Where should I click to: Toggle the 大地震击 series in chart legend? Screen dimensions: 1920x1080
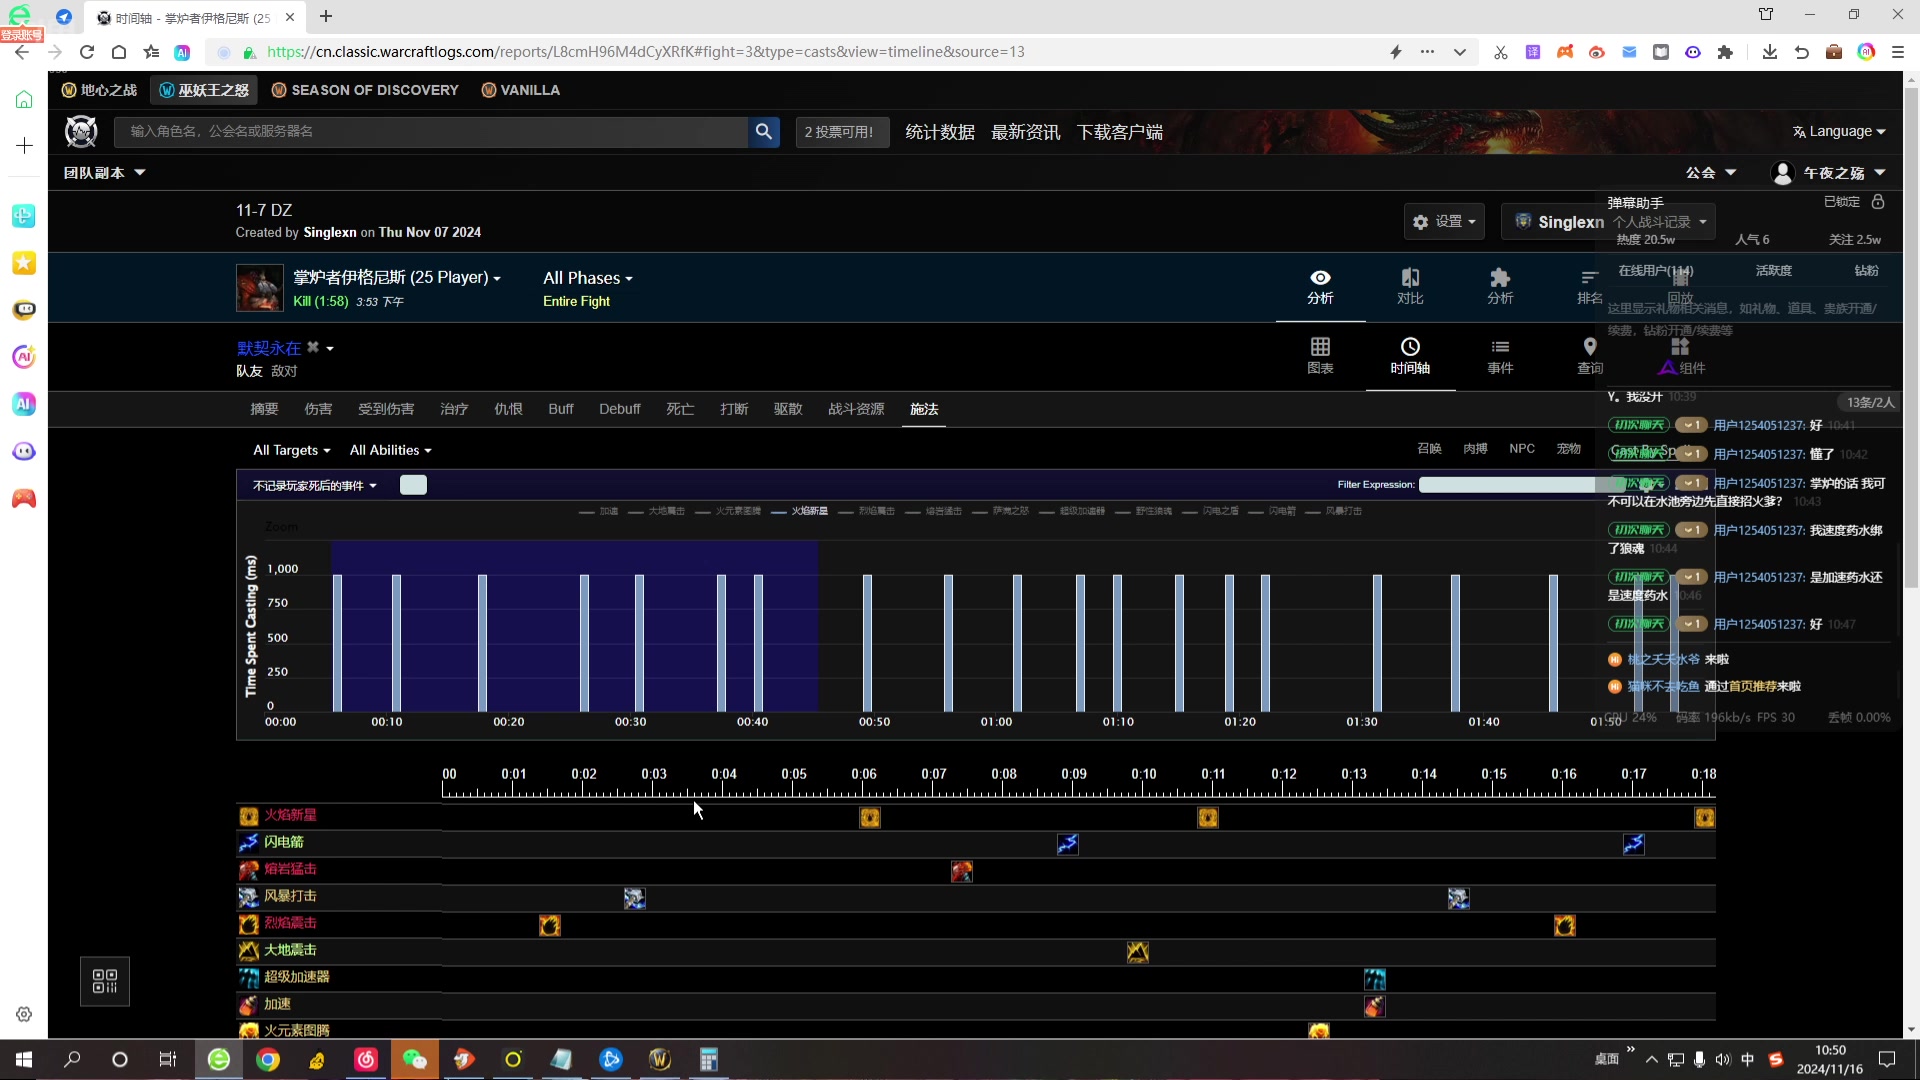click(x=657, y=511)
